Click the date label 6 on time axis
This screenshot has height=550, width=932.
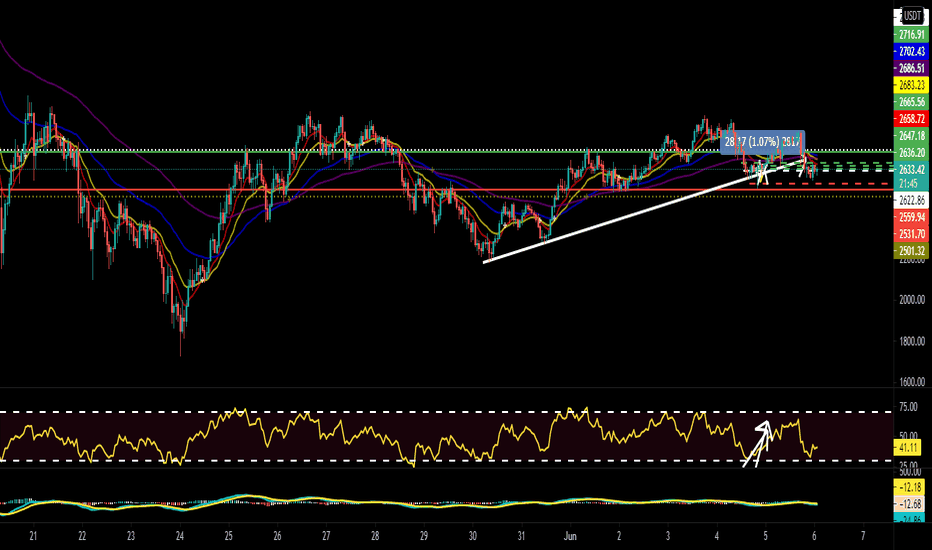814,536
